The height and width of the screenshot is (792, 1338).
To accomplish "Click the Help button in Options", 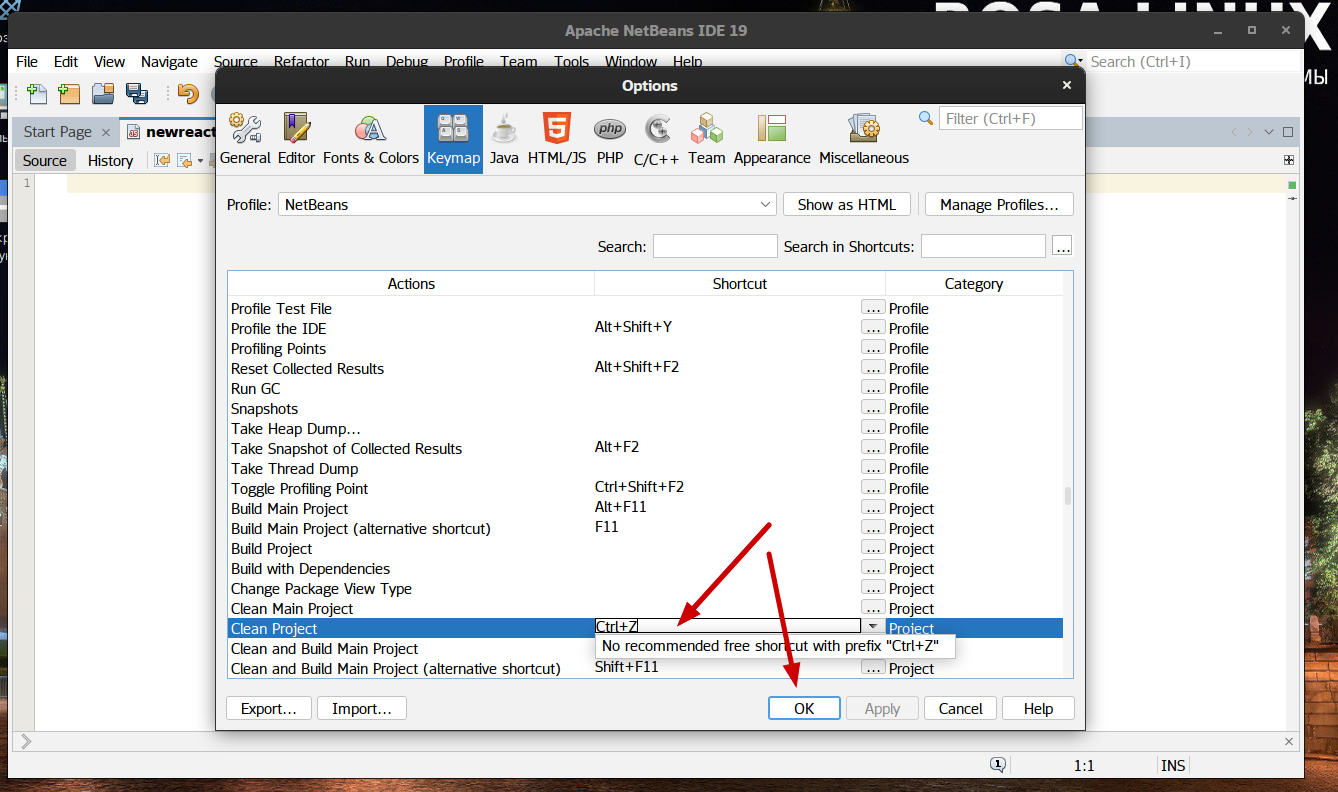I will click(x=1038, y=708).
